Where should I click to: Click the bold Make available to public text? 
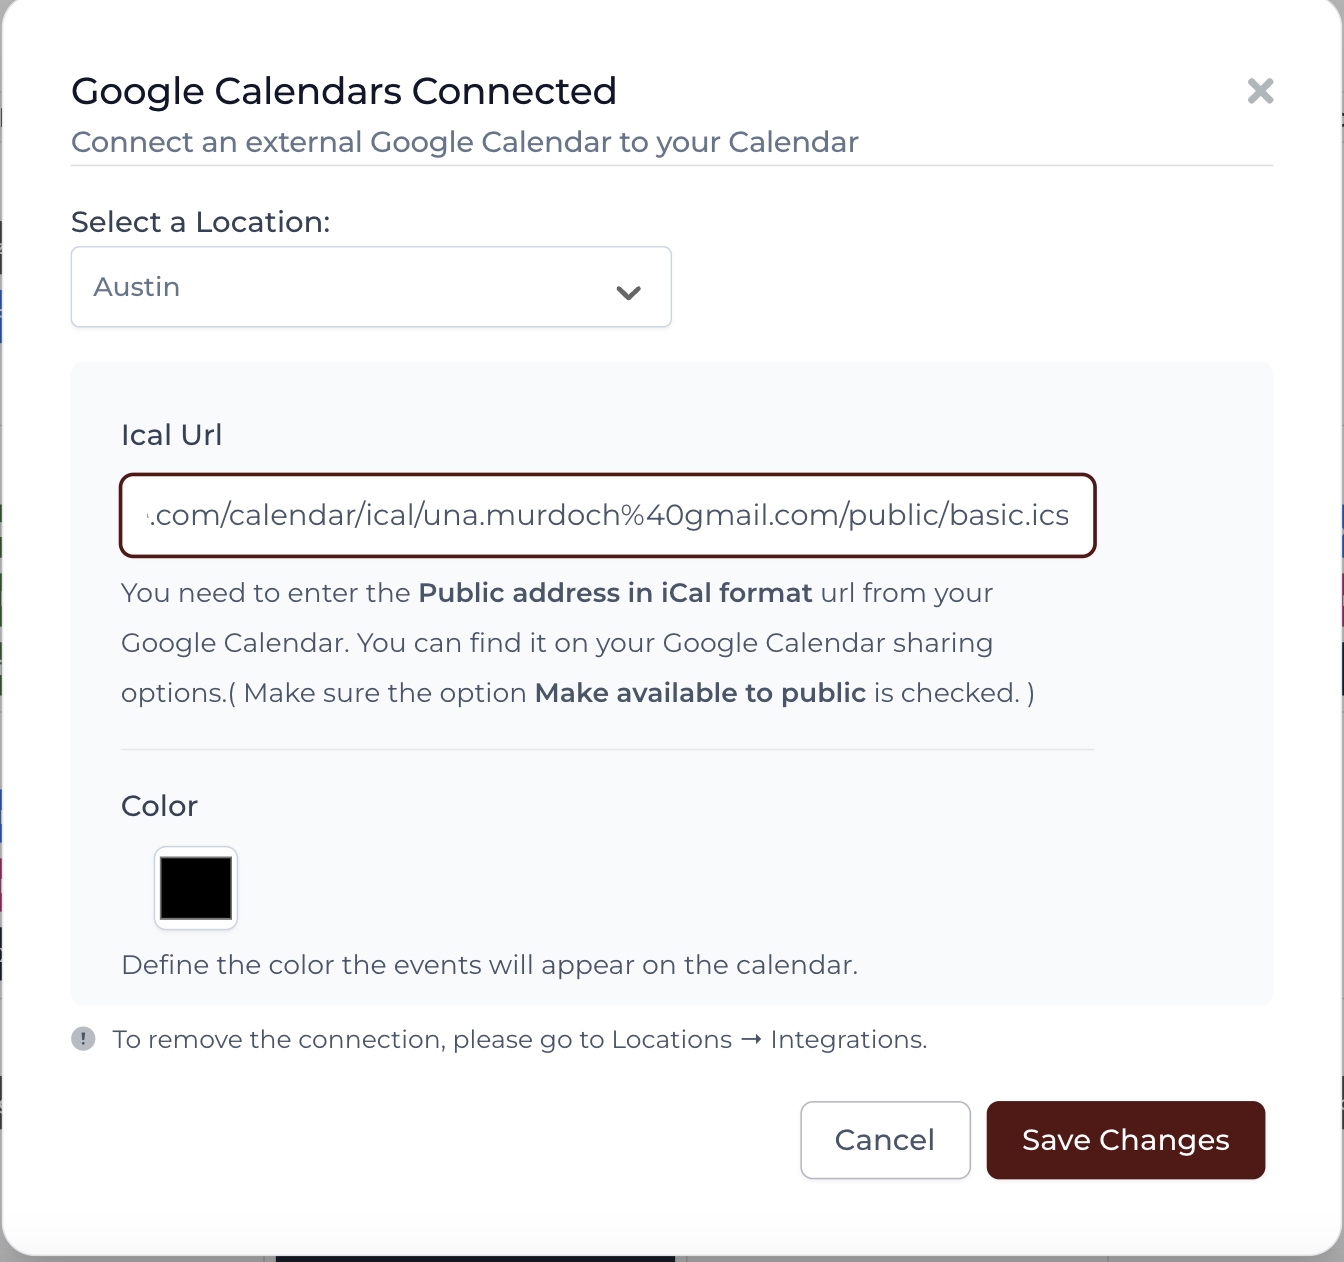[x=700, y=693]
